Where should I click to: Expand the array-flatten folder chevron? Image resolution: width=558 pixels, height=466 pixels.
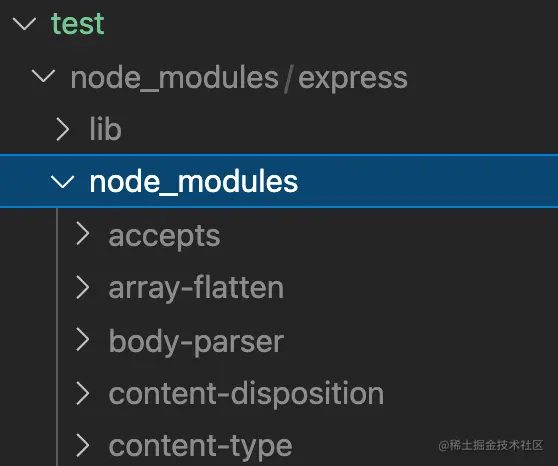pos(83,287)
